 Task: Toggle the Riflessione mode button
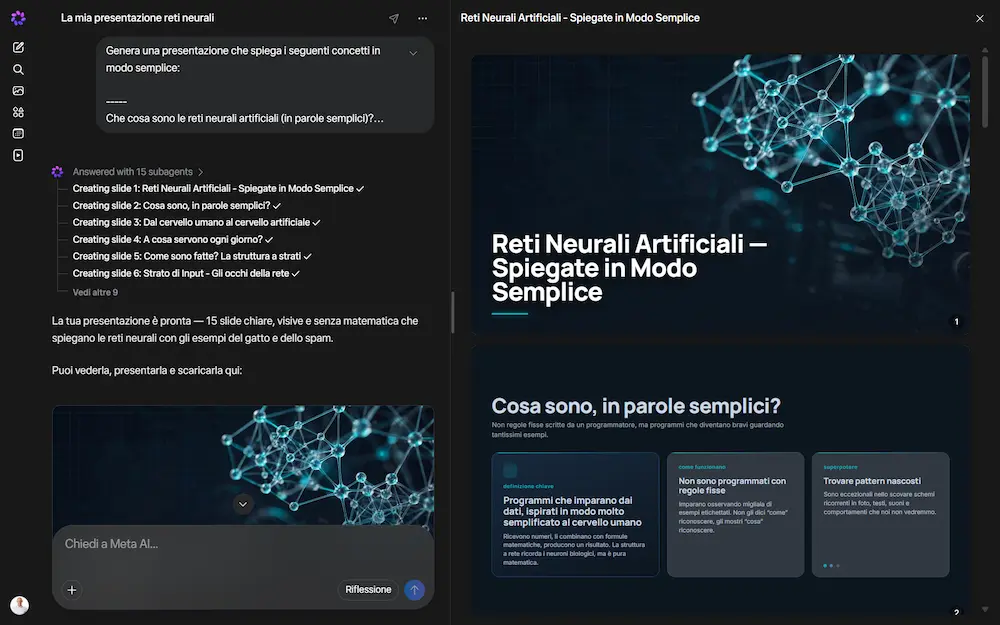368,590
